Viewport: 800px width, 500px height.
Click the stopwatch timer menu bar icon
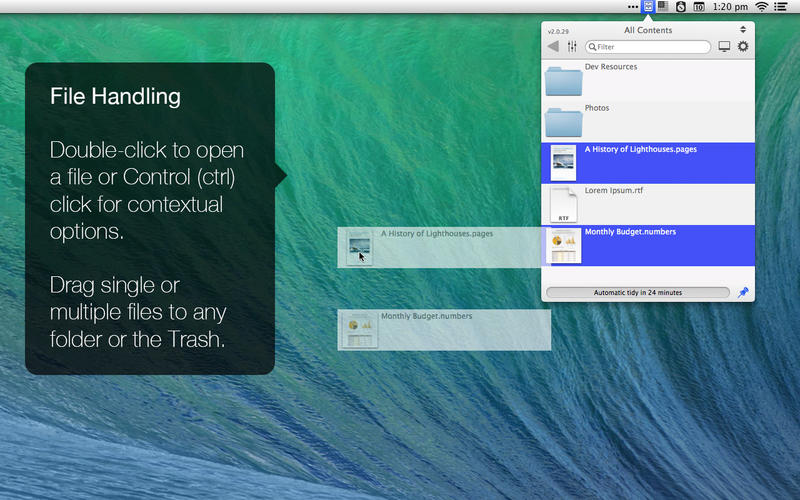click(681, 7)
